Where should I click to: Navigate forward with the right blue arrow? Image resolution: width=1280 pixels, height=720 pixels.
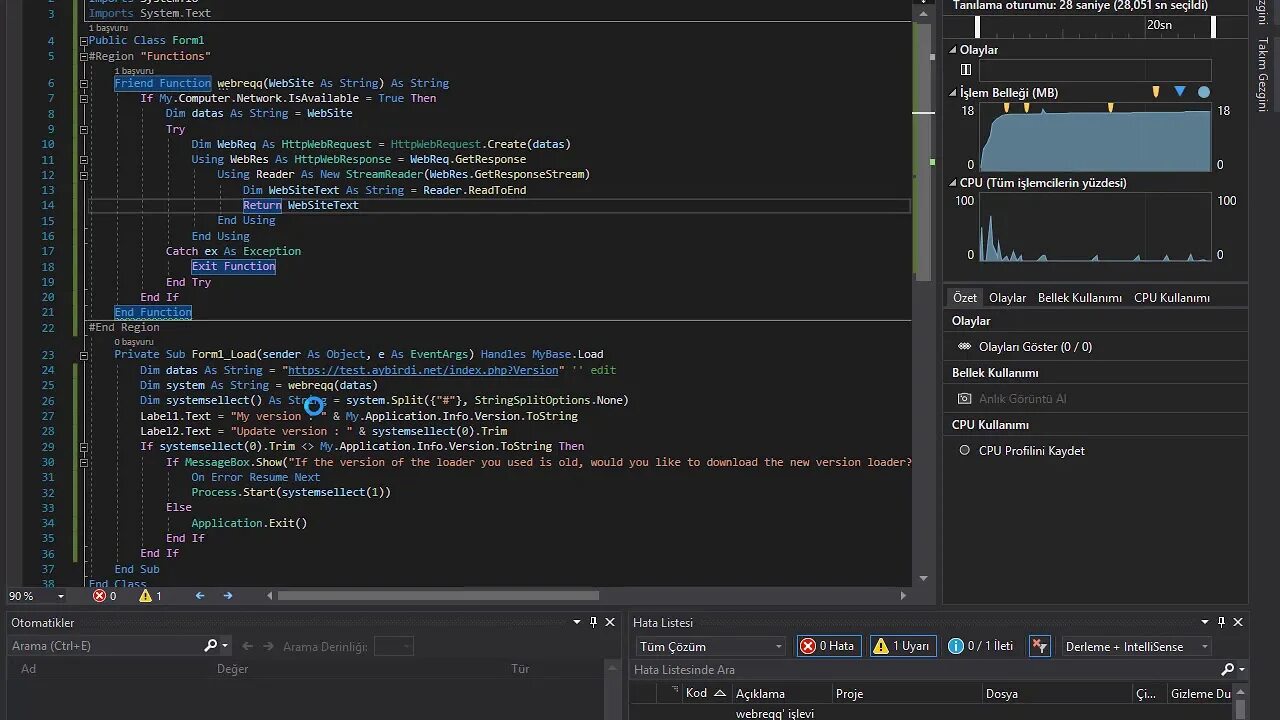pyautogui.click(x=228, y=596)
